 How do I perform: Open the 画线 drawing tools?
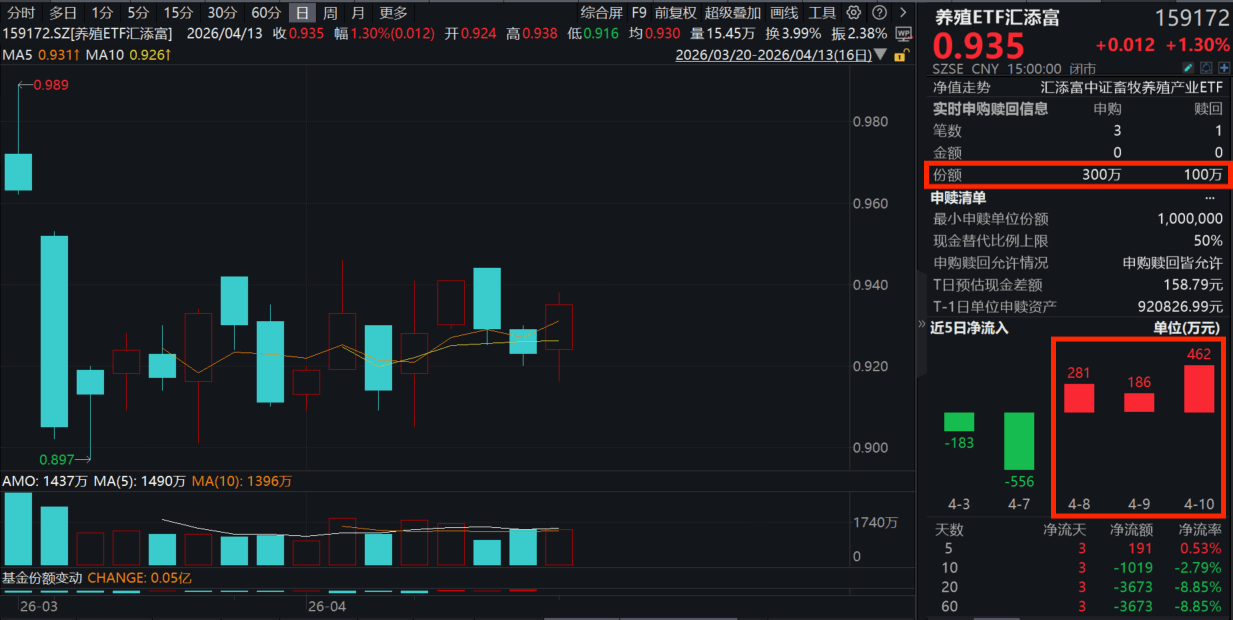click(785, 13)
